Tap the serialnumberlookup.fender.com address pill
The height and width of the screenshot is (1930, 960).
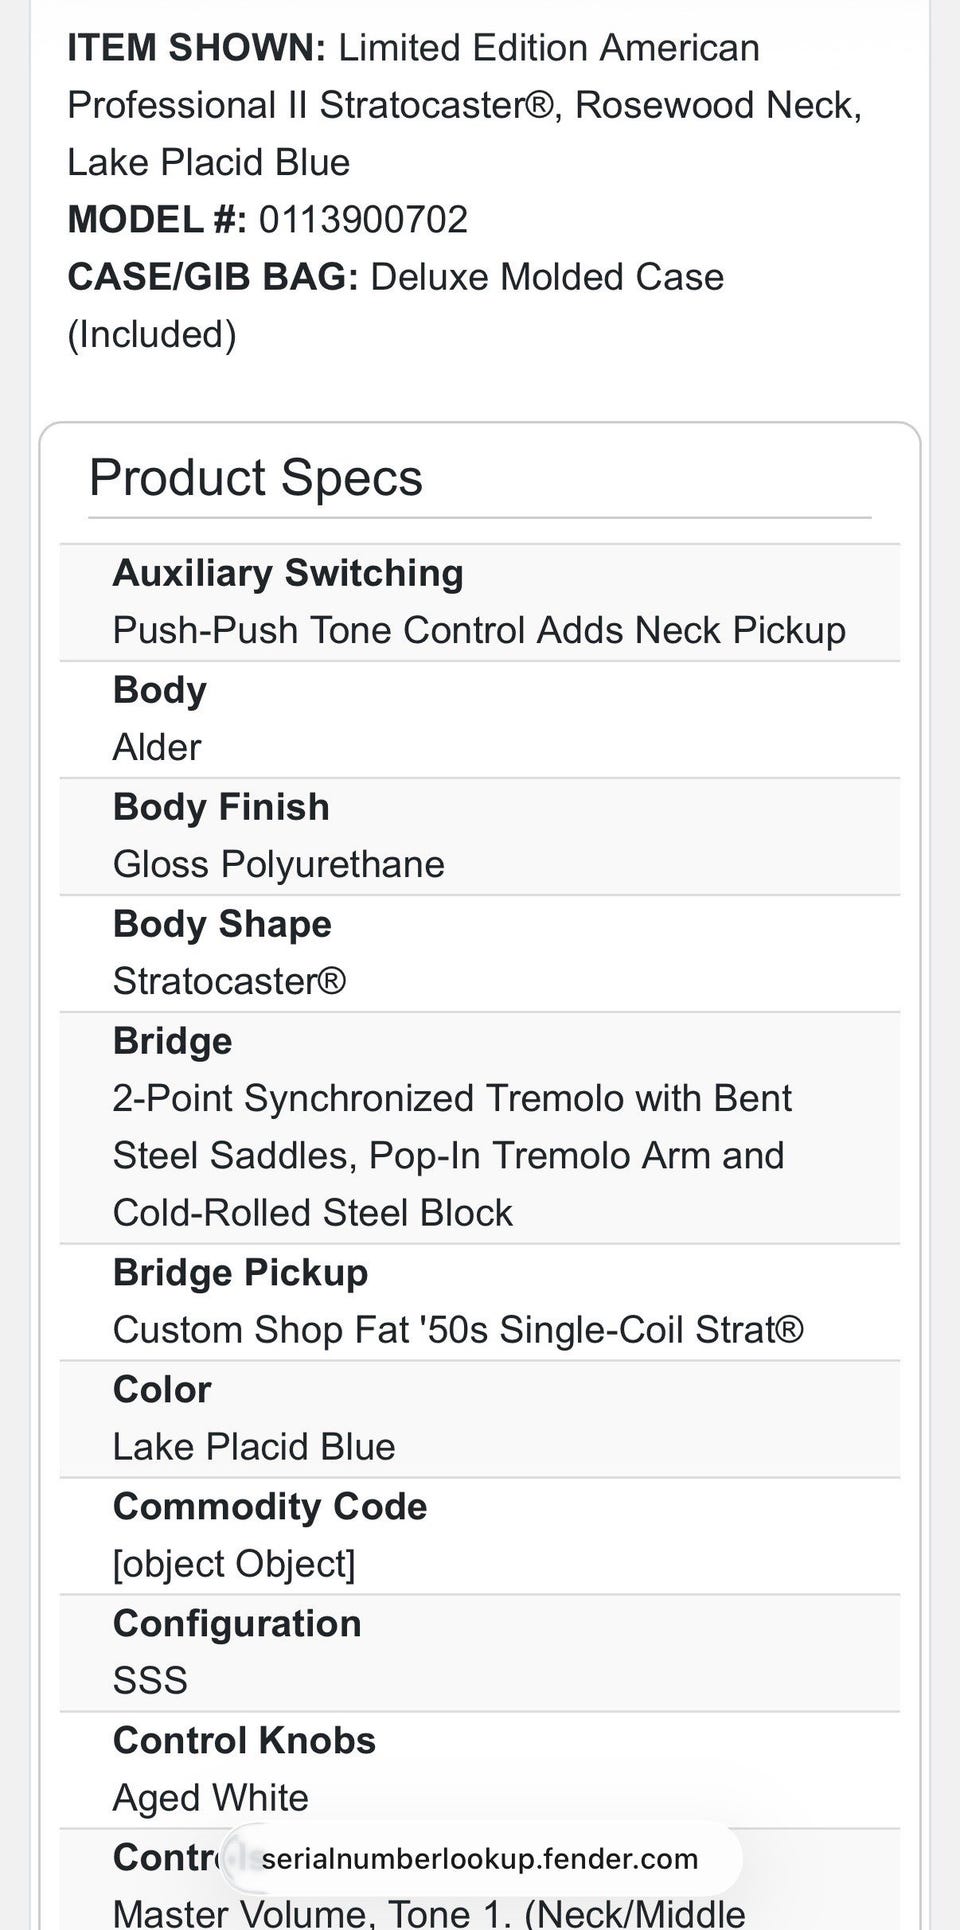point(480,1858)
